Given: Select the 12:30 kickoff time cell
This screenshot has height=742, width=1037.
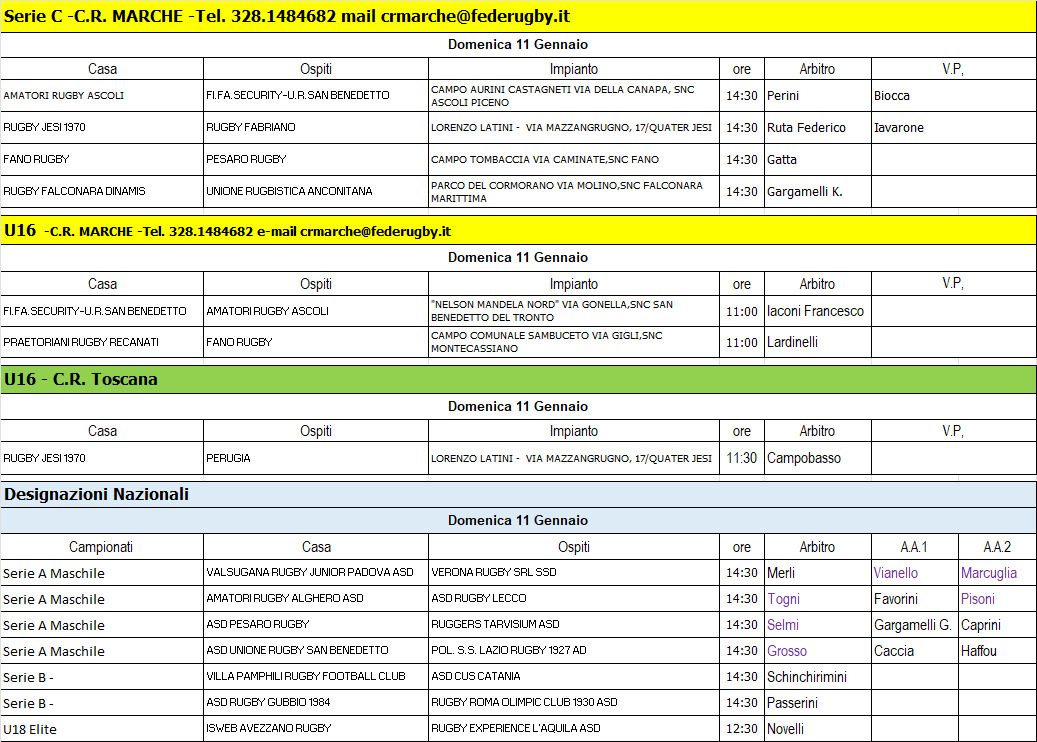Looking at the screenshot, I should pyautogui.click(x=741, y=729).
